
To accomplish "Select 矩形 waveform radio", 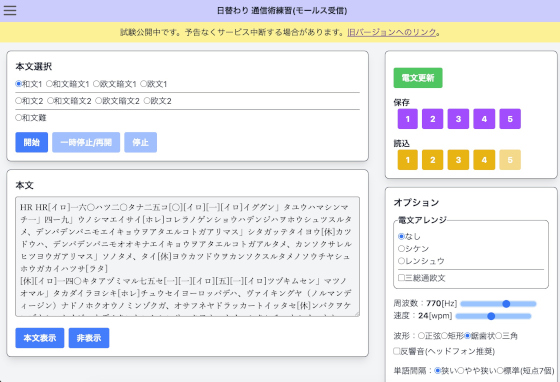I will [x=444, y=336].
